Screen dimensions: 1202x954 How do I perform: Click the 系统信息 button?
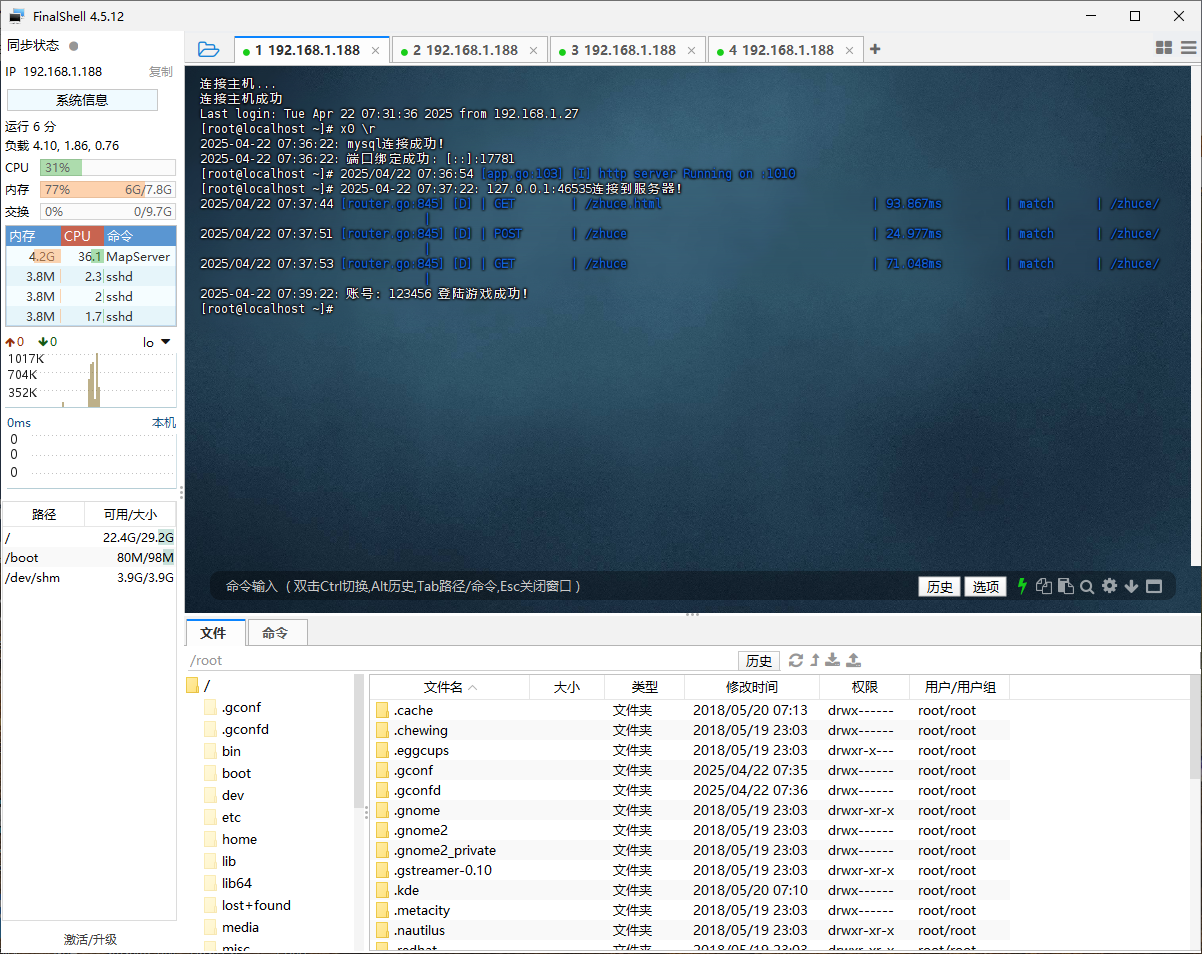(82, 100)
